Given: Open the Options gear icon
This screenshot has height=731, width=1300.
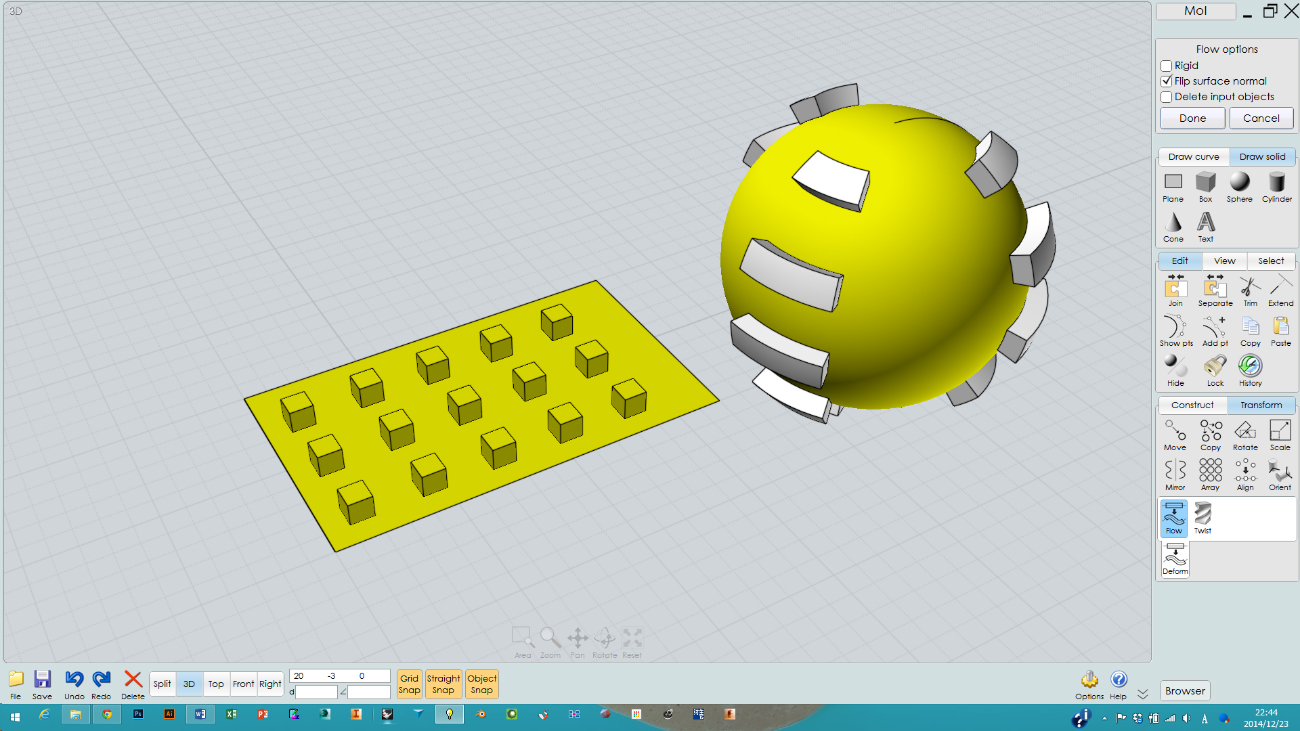Looking at the screenshot, I should click(x=1089, y=685).
